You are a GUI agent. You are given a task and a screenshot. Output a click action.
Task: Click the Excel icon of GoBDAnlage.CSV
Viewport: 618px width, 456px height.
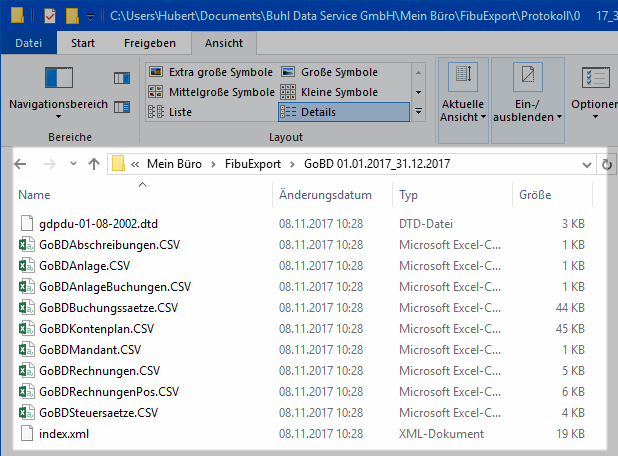click(27, 265)
